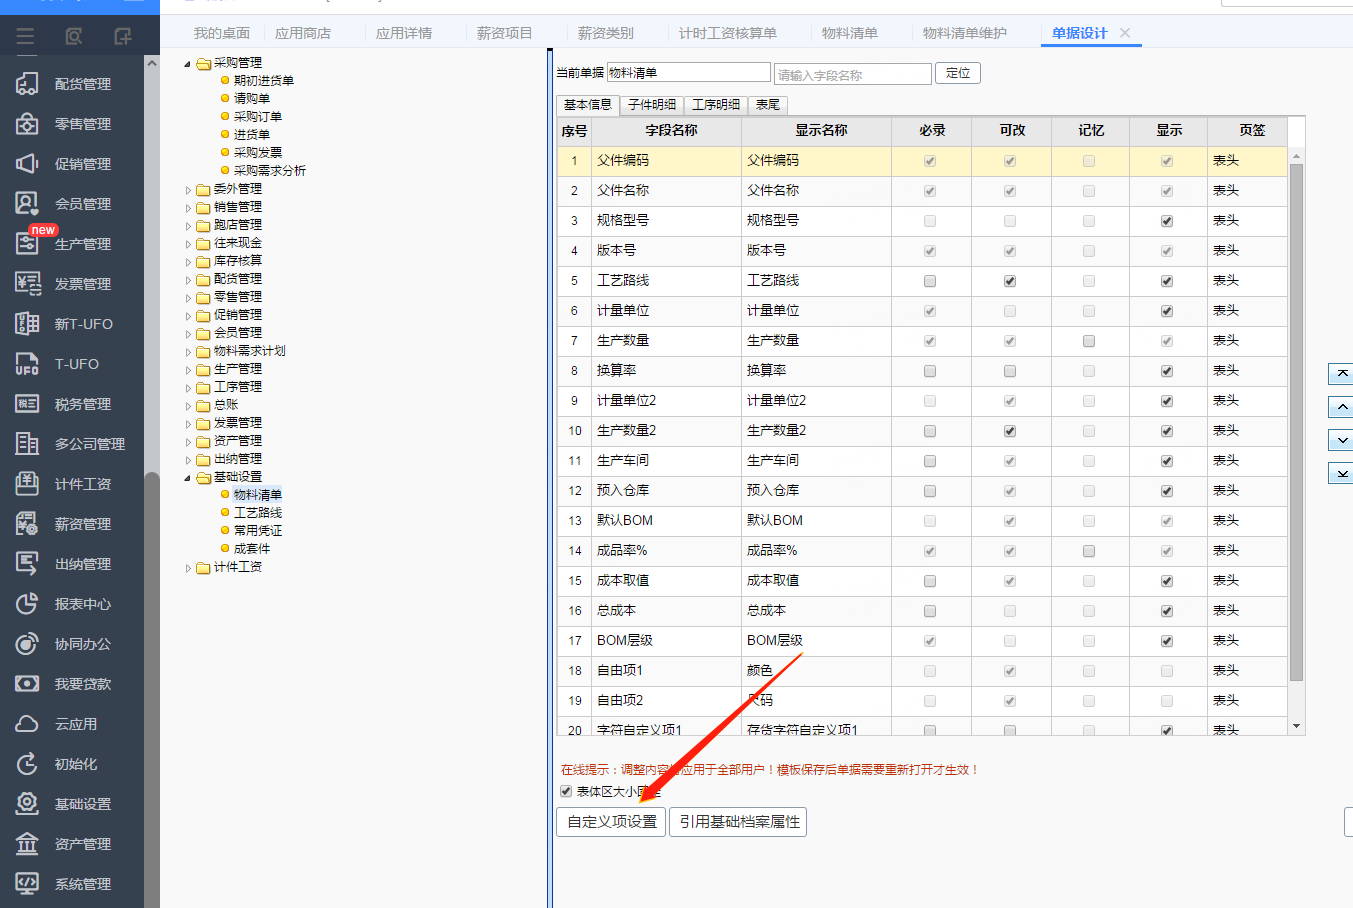The image size is (1353, 908).
Task: Toggle 可改 checkbox for 生产数量2 row
Action: 1010,431
